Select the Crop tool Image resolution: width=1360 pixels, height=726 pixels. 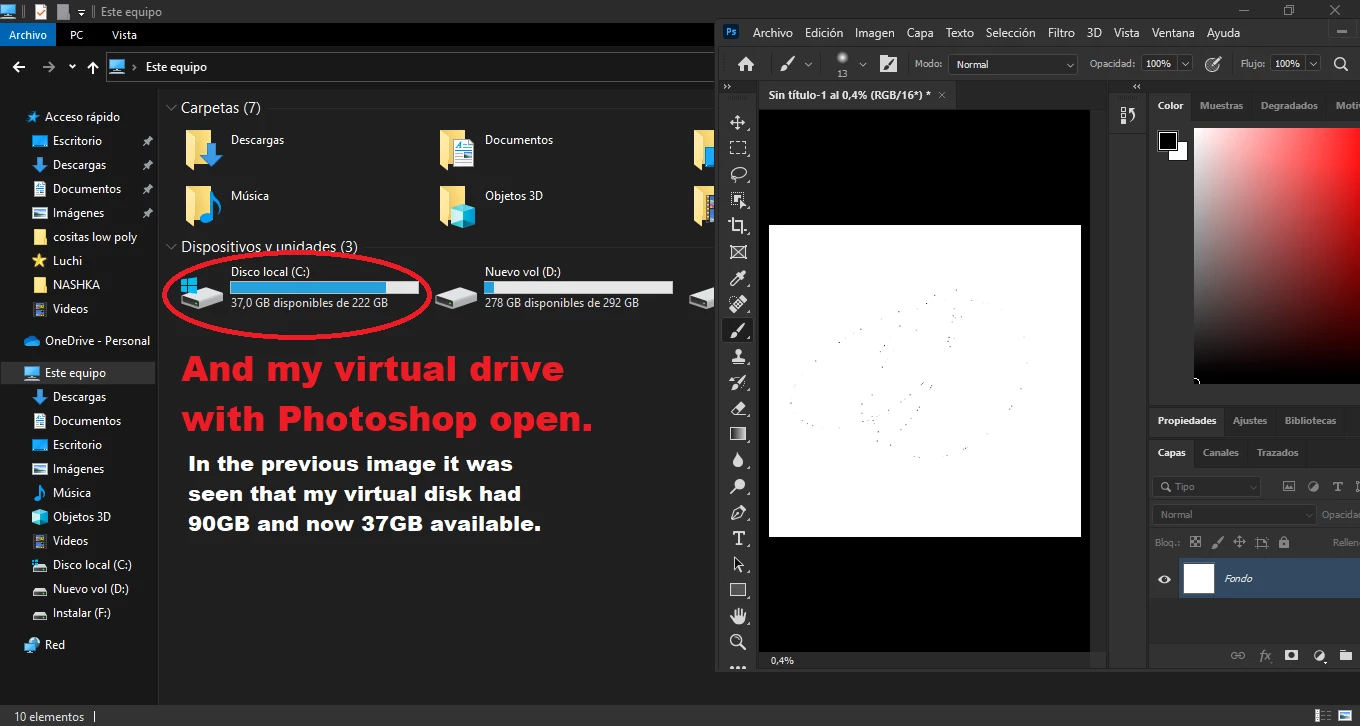click(x=738, y=226)
